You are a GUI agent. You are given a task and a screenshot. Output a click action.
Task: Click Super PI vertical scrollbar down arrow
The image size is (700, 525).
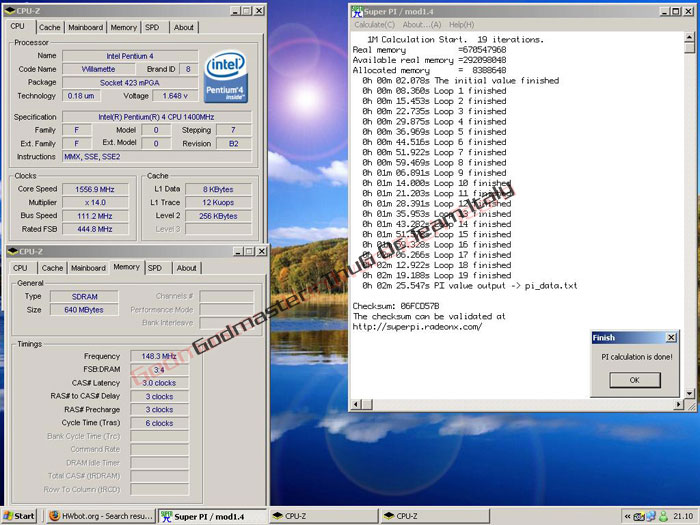pyautogui.click(x=689, y=393)
